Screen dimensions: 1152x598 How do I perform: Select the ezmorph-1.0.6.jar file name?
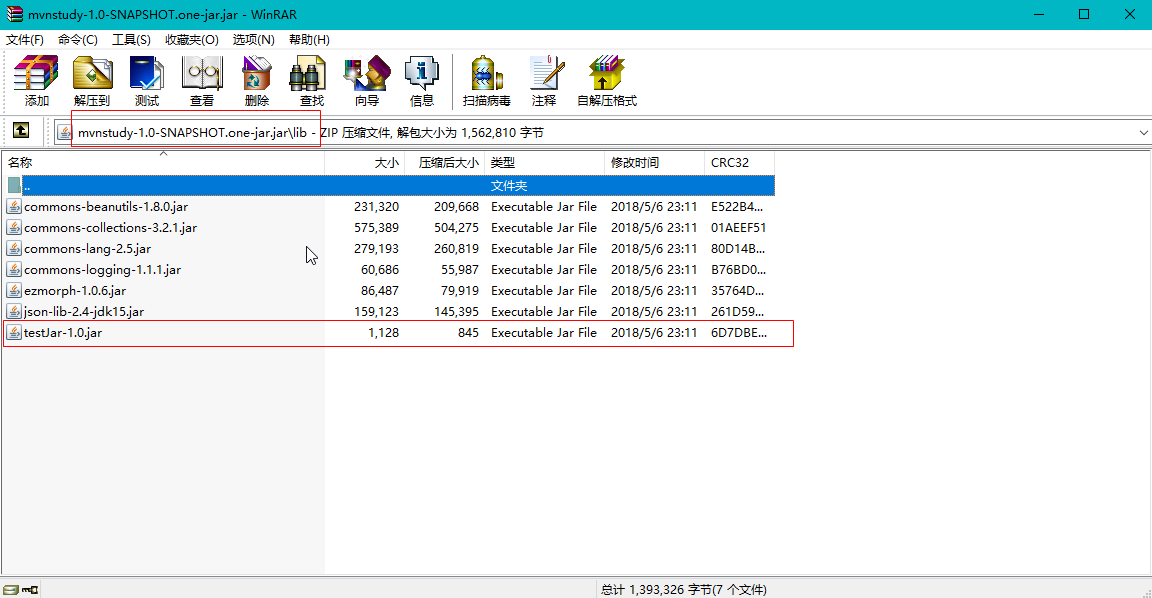pyautogui.click(x=75, y=290)
